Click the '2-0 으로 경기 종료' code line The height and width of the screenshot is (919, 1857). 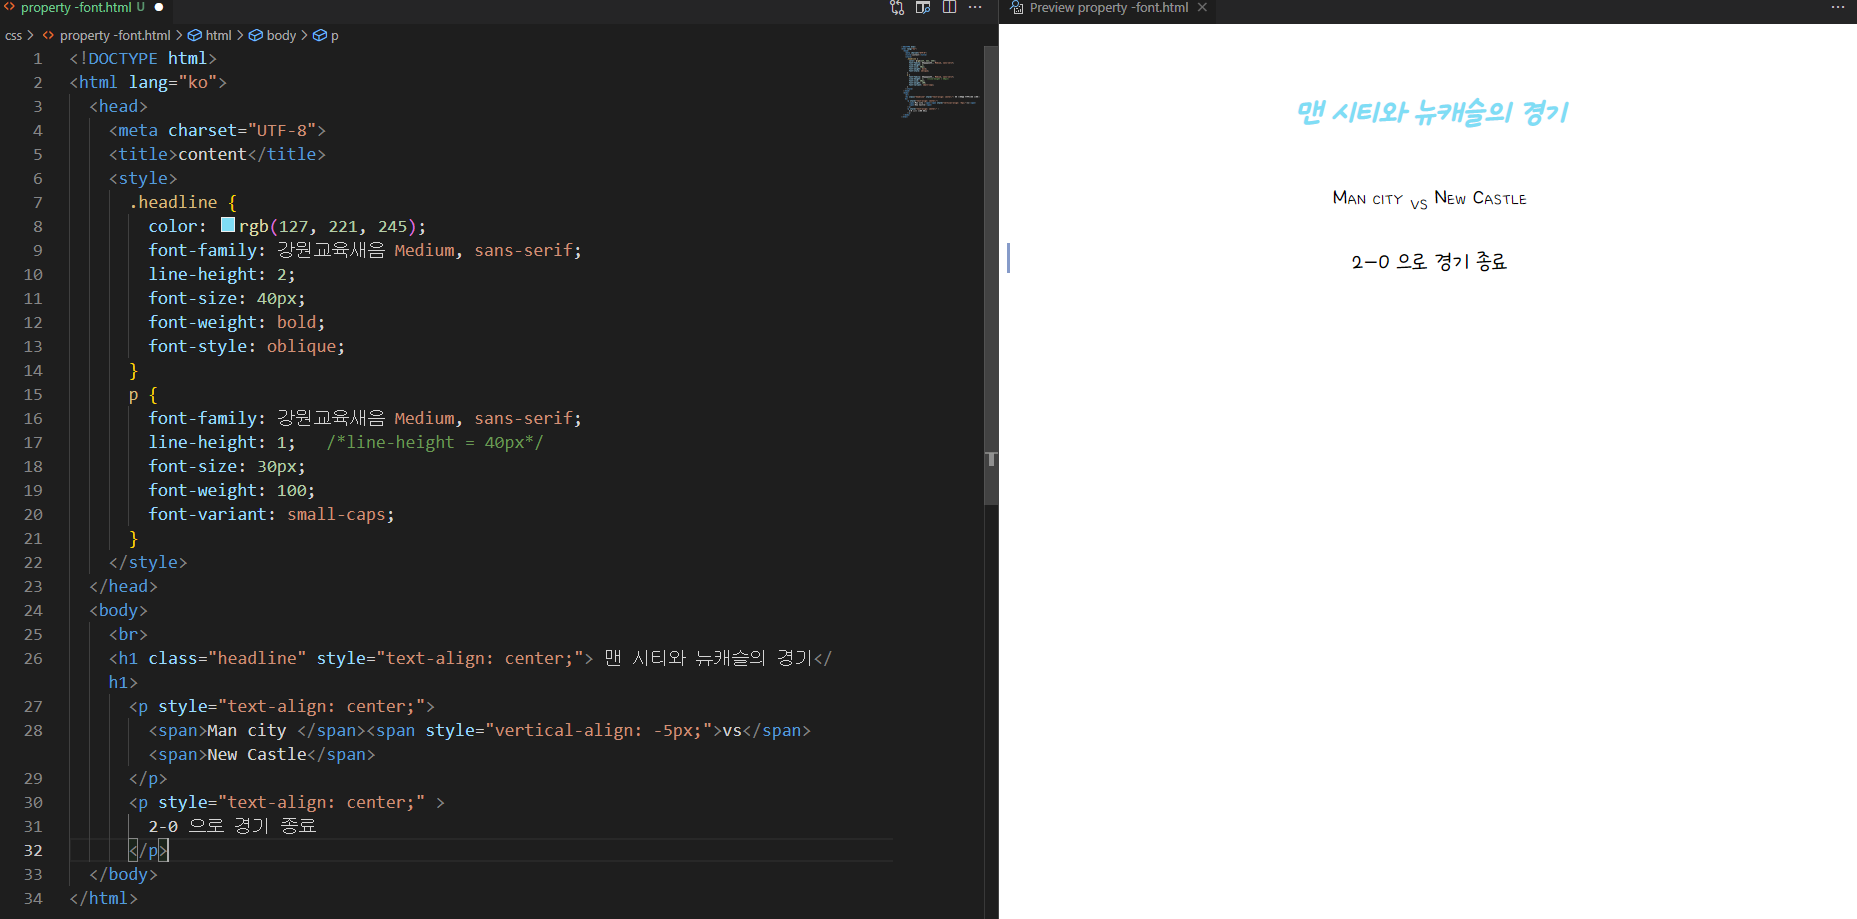click(232, 826)
